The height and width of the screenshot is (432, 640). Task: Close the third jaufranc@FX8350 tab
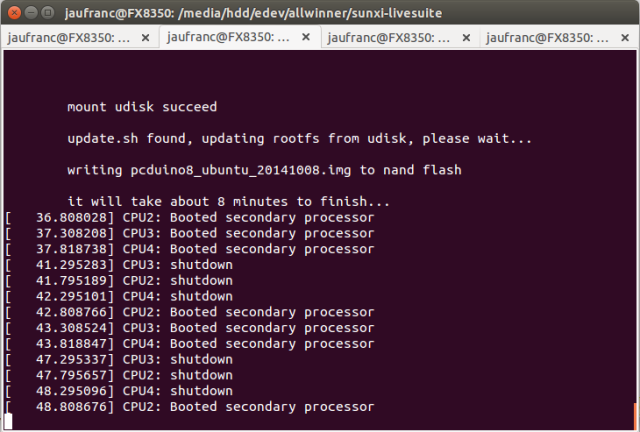click(466, 38)
